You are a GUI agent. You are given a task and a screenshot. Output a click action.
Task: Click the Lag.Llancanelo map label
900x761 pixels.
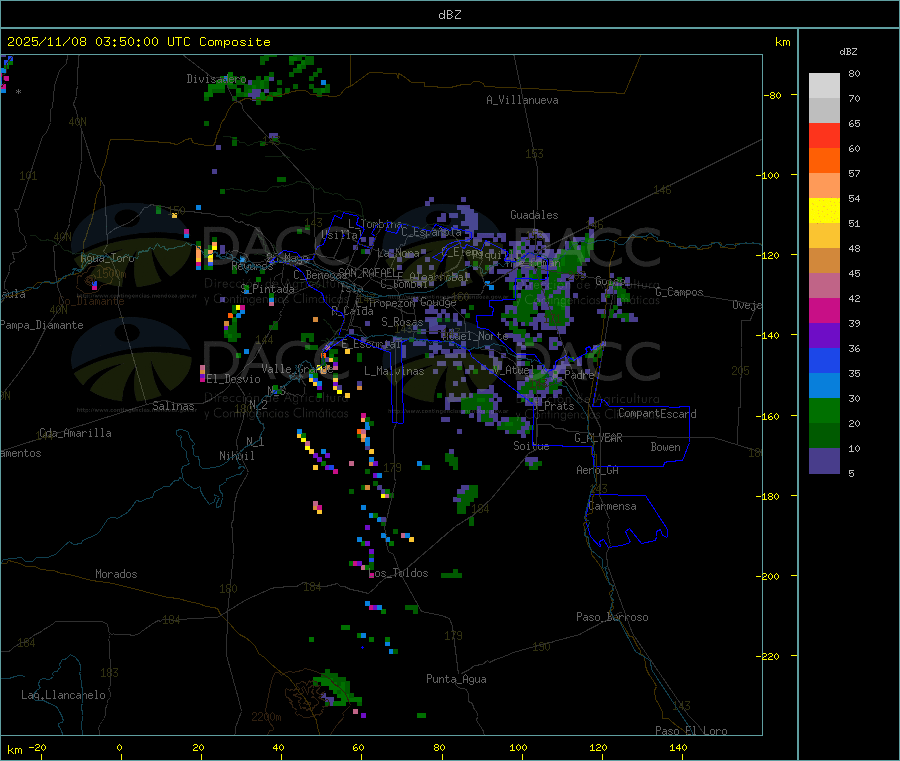coord(63,695)
